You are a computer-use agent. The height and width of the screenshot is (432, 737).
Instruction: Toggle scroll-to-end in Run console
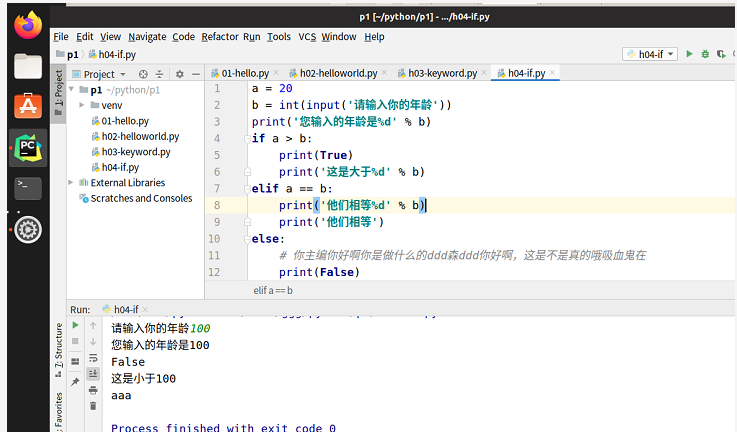pyautogui.click(x=93, y=373)
